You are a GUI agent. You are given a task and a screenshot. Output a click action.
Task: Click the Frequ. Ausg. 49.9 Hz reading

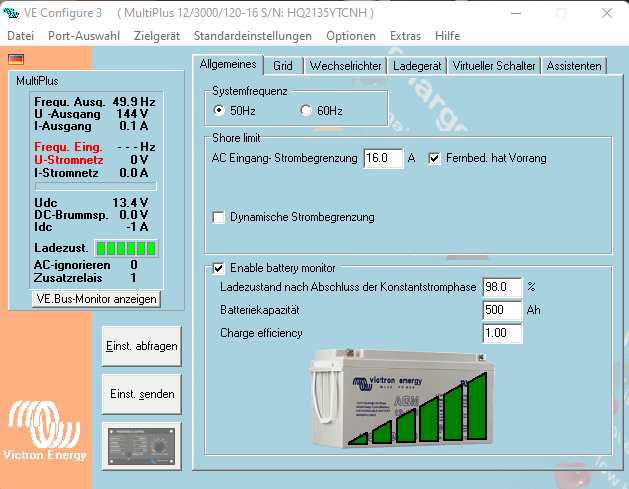pyautogui.click(x=95, y=101)
